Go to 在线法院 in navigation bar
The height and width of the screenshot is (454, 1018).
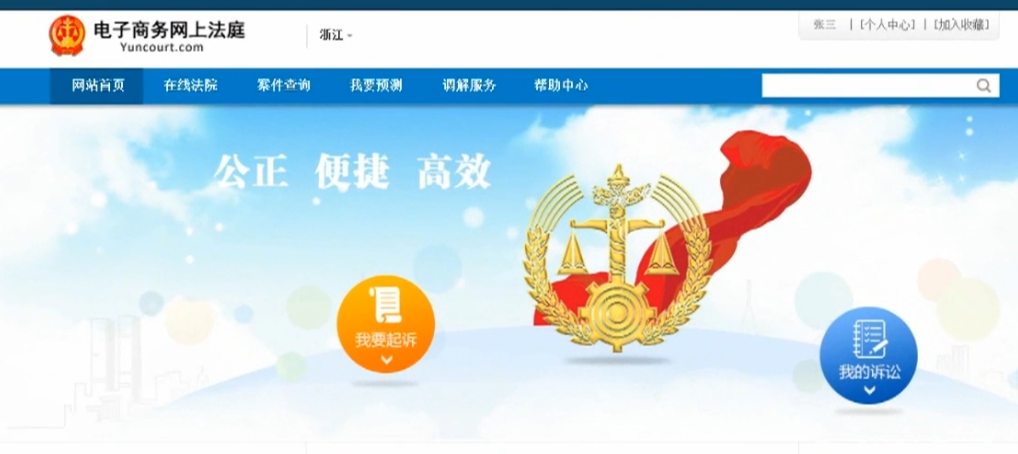click(x=190, y=86)
